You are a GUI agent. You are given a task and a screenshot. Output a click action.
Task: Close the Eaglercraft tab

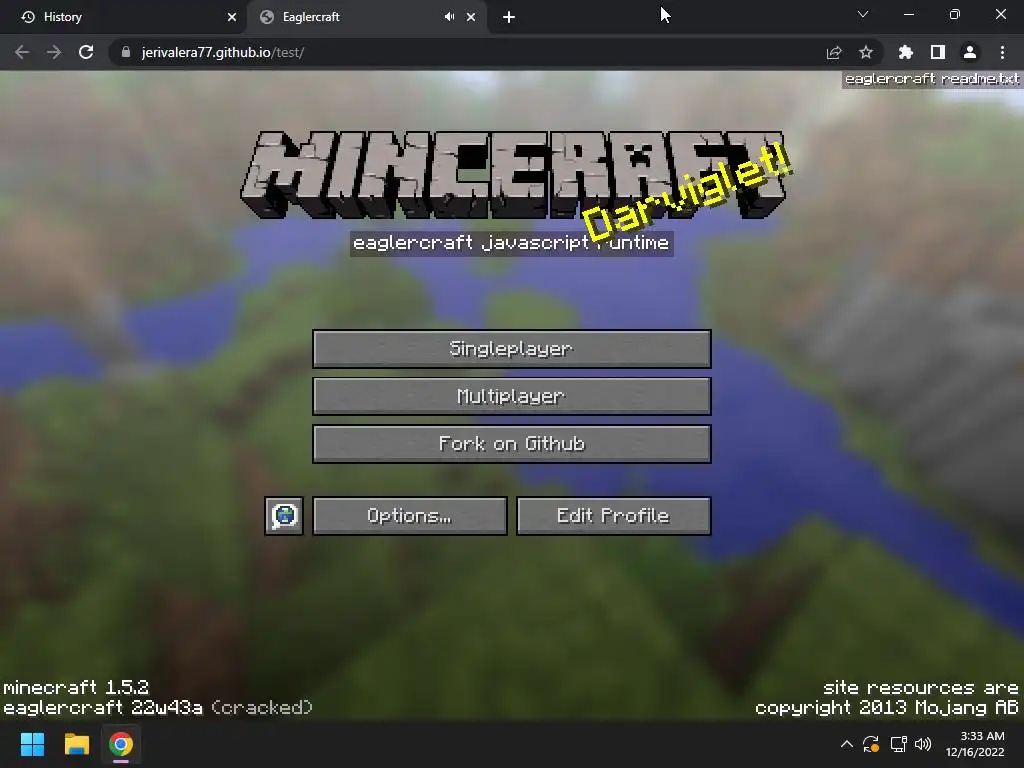pos(471,17)
